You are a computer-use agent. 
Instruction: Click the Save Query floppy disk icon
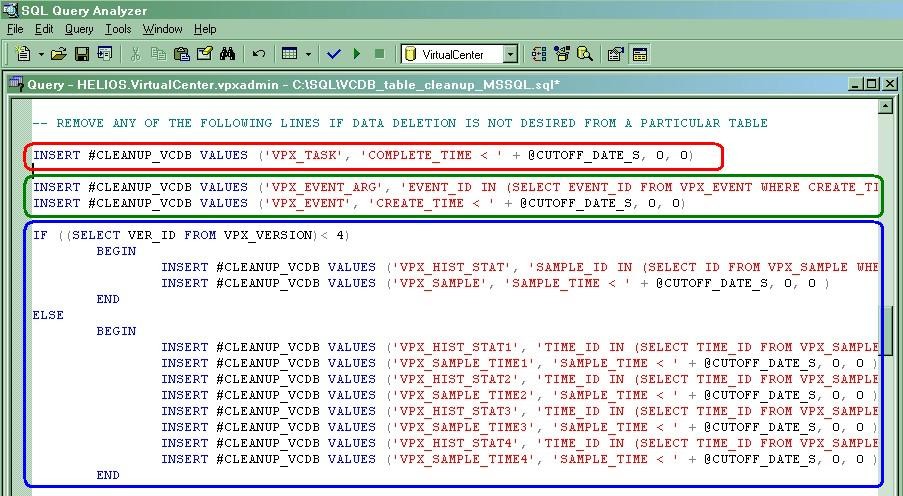click(81, 54)
